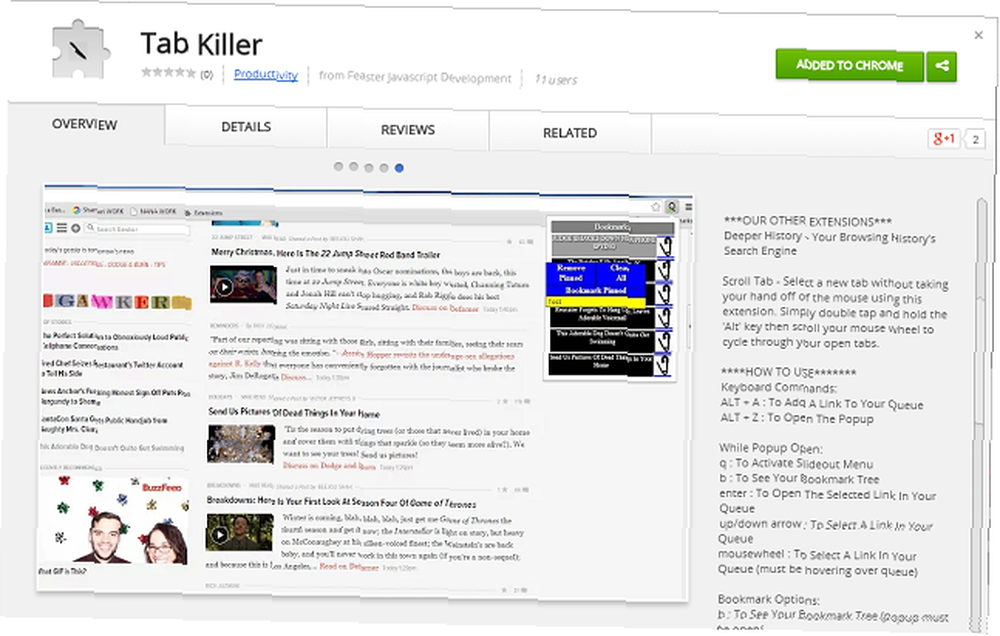Click the 'from Feaster Javascript Development' text
This screenshot has height=636, width=1000.
point(415,77)
